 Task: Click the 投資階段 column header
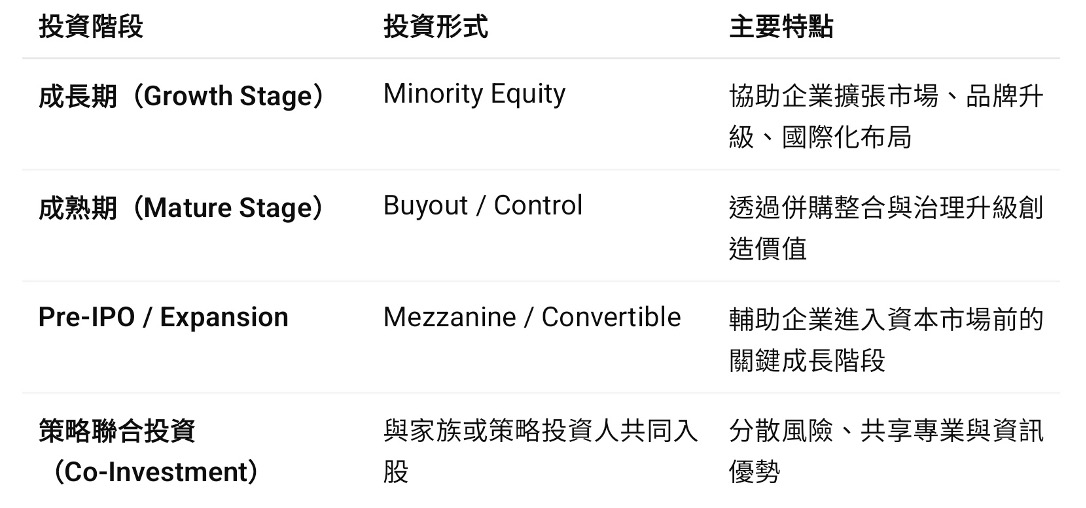[x=91, y=27]
